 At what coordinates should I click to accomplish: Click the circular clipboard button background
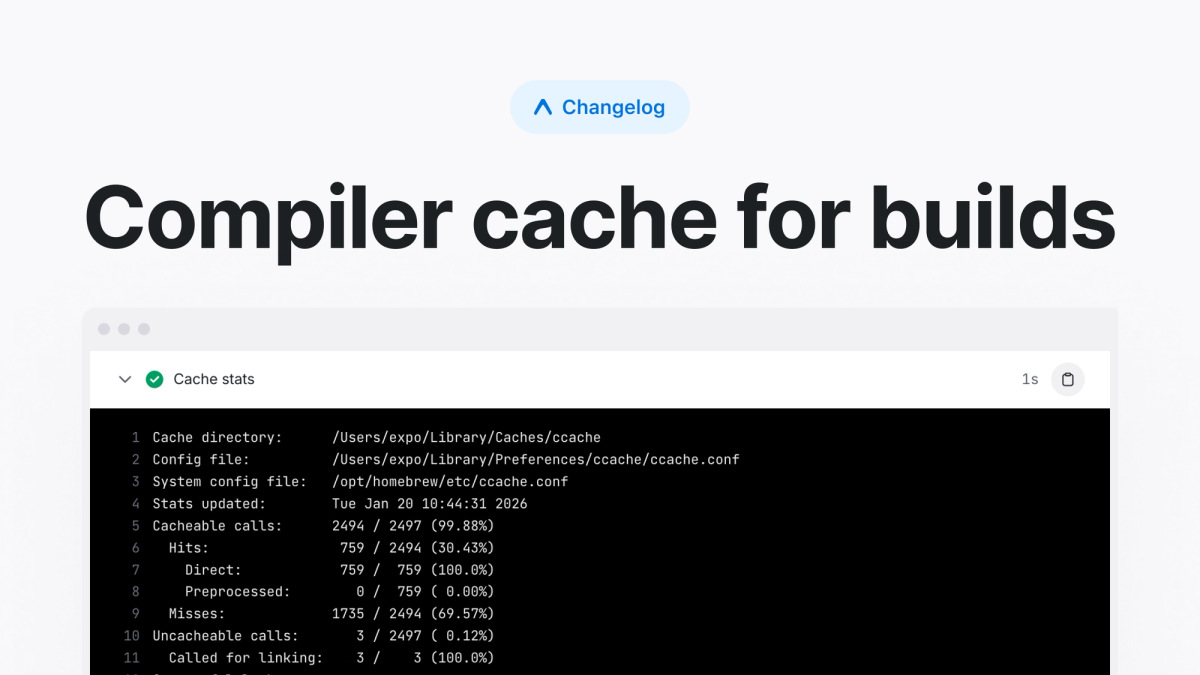click(x=1067, y=379)
